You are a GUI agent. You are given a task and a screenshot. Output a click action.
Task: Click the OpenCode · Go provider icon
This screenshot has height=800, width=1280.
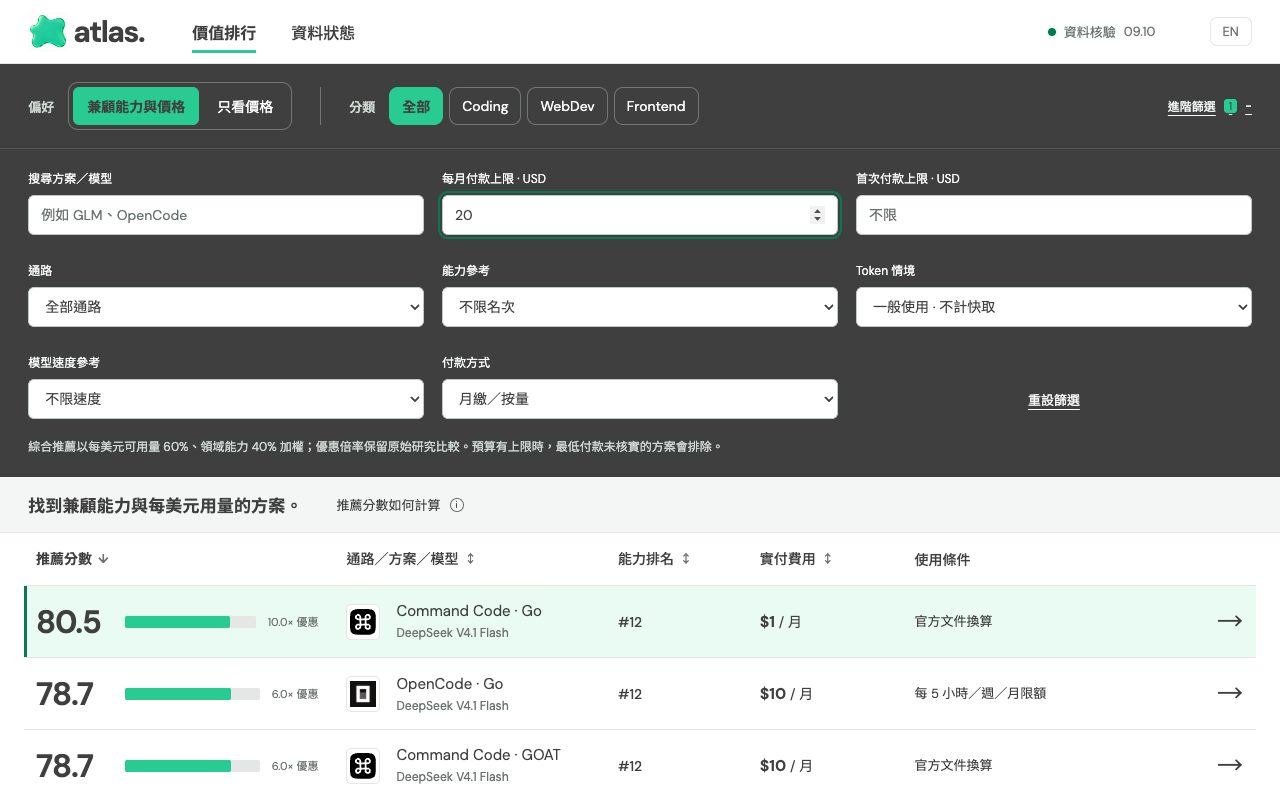pos(363,693)
